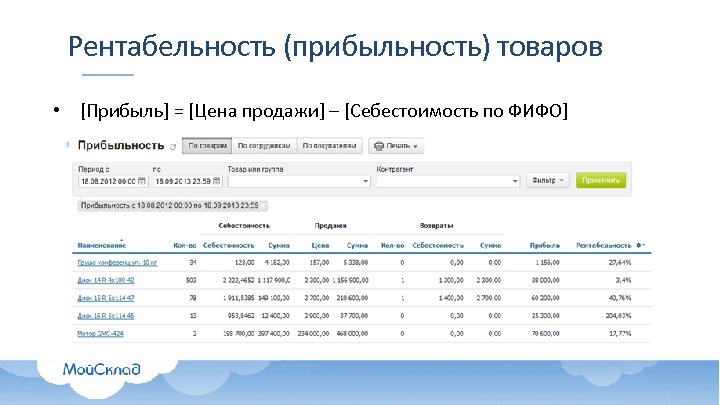The image size is (720, 405).
Task: Open the Печать dropdown arrow
Action: coord(416,146)
